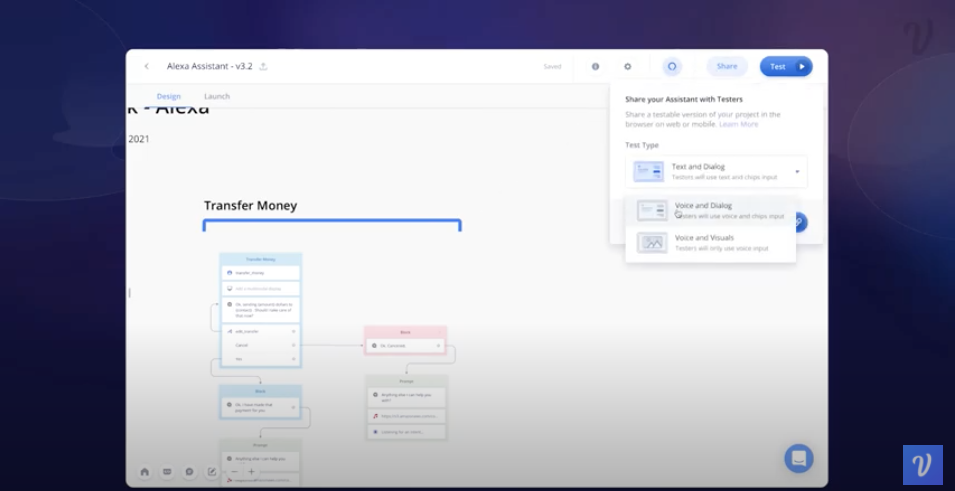Click the Share button

(x=727, y=66)
